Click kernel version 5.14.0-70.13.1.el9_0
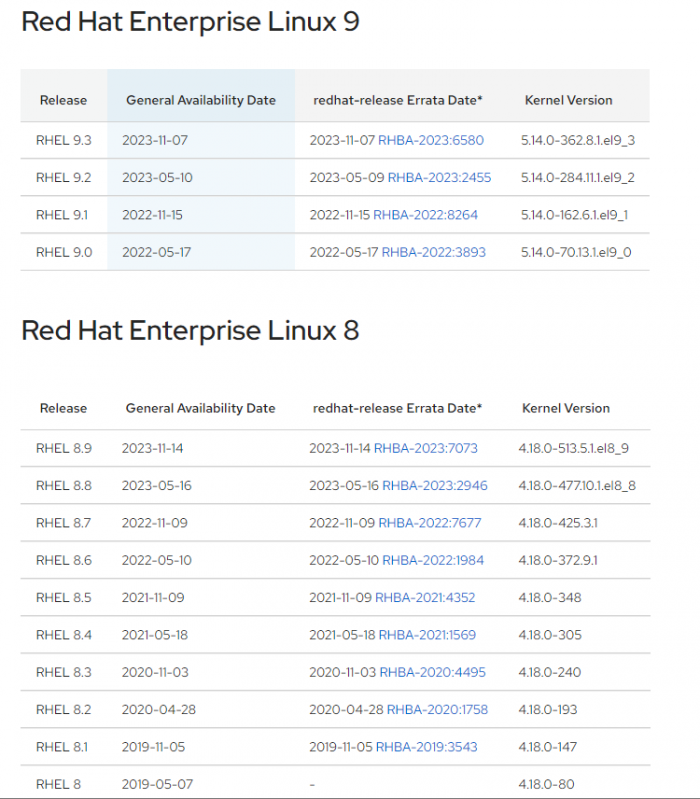 pyautogui.click(x=576, y=252)
